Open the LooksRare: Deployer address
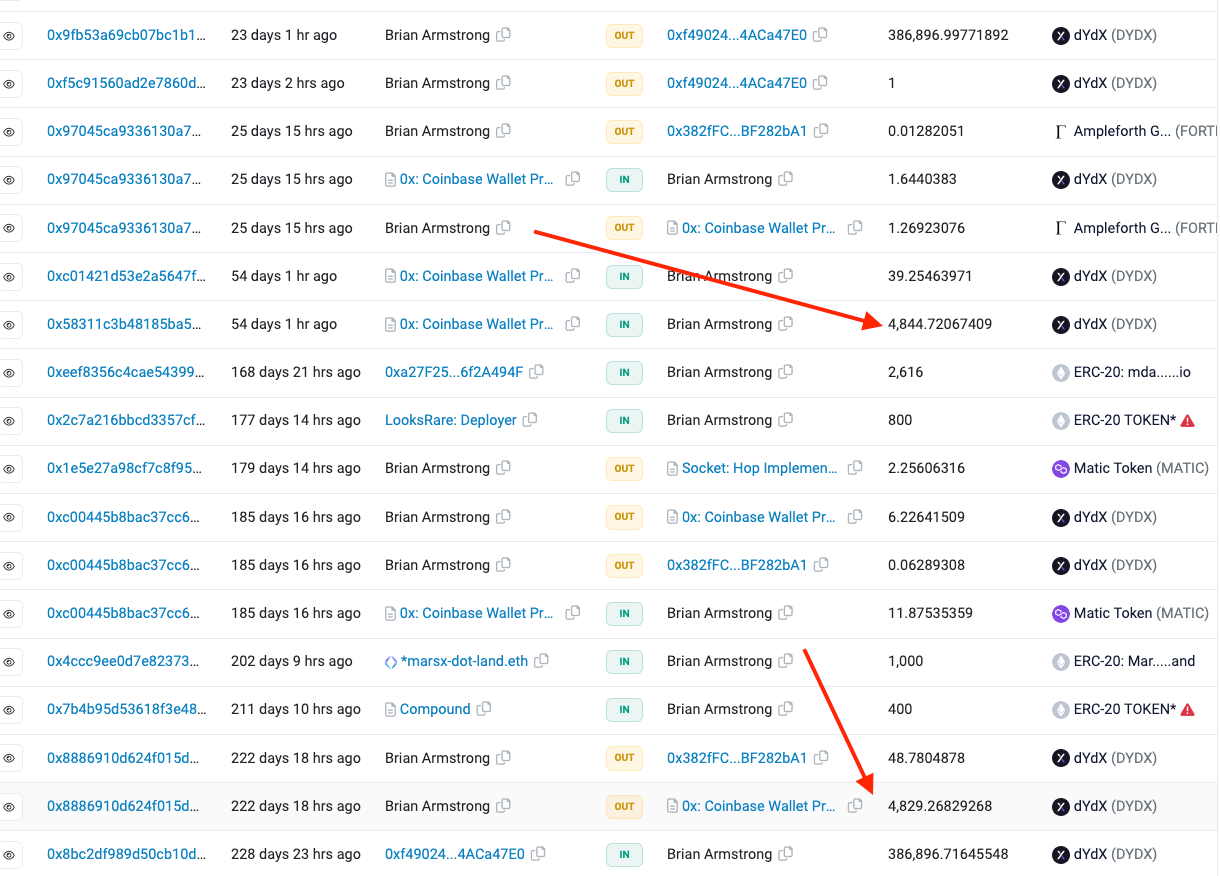 point(451,420)
